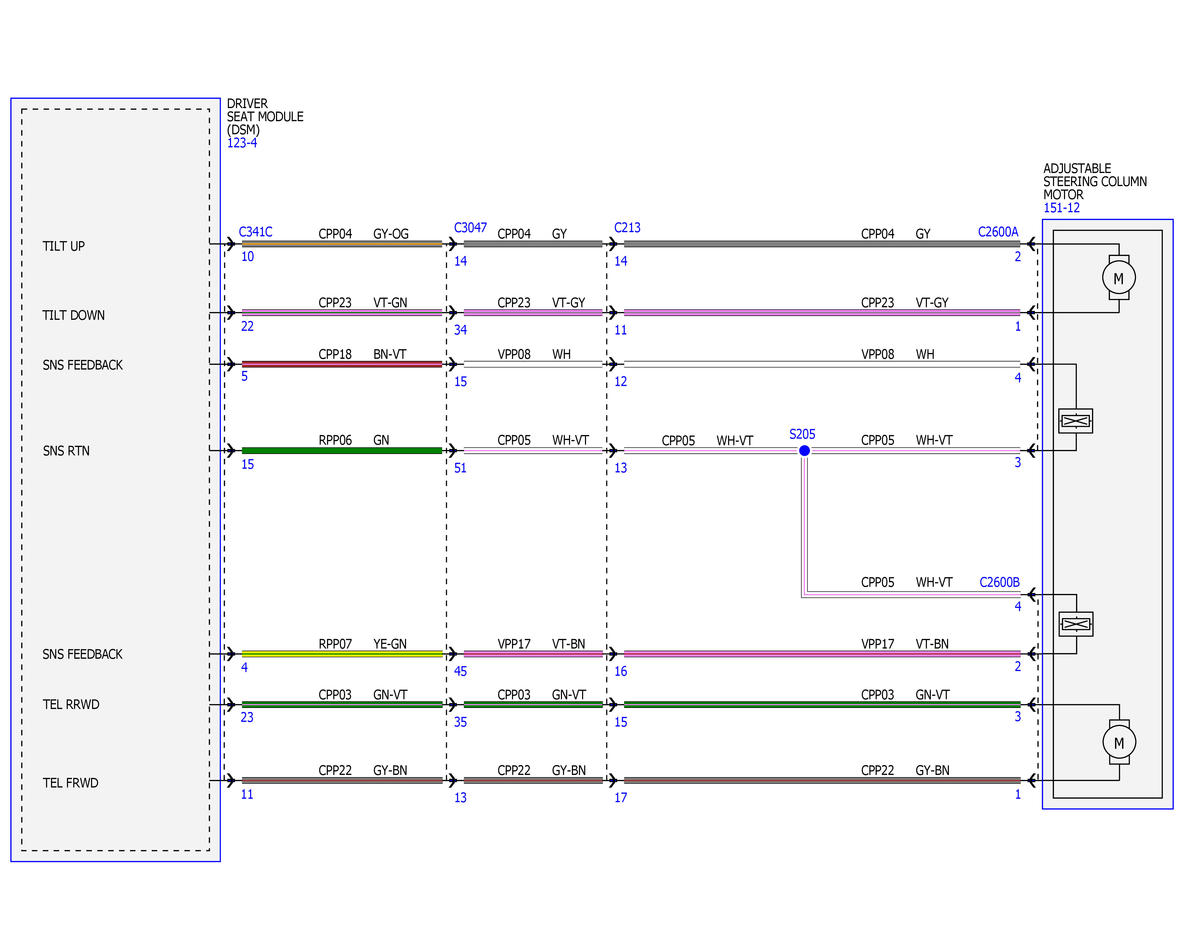
Task: Click the Adjustable Steering Column Motor title
Action: pyautogui.click(x=1095, y=182)
